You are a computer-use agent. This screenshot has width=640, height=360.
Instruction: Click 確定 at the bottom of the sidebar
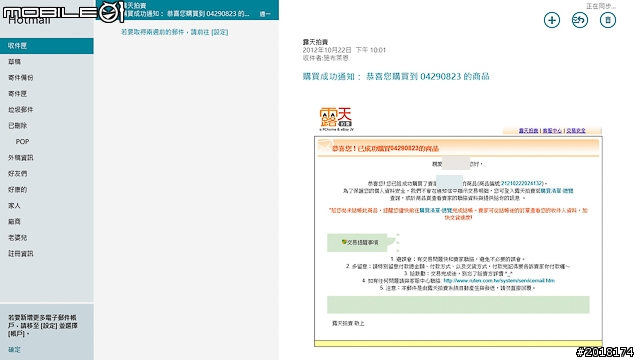14,349
